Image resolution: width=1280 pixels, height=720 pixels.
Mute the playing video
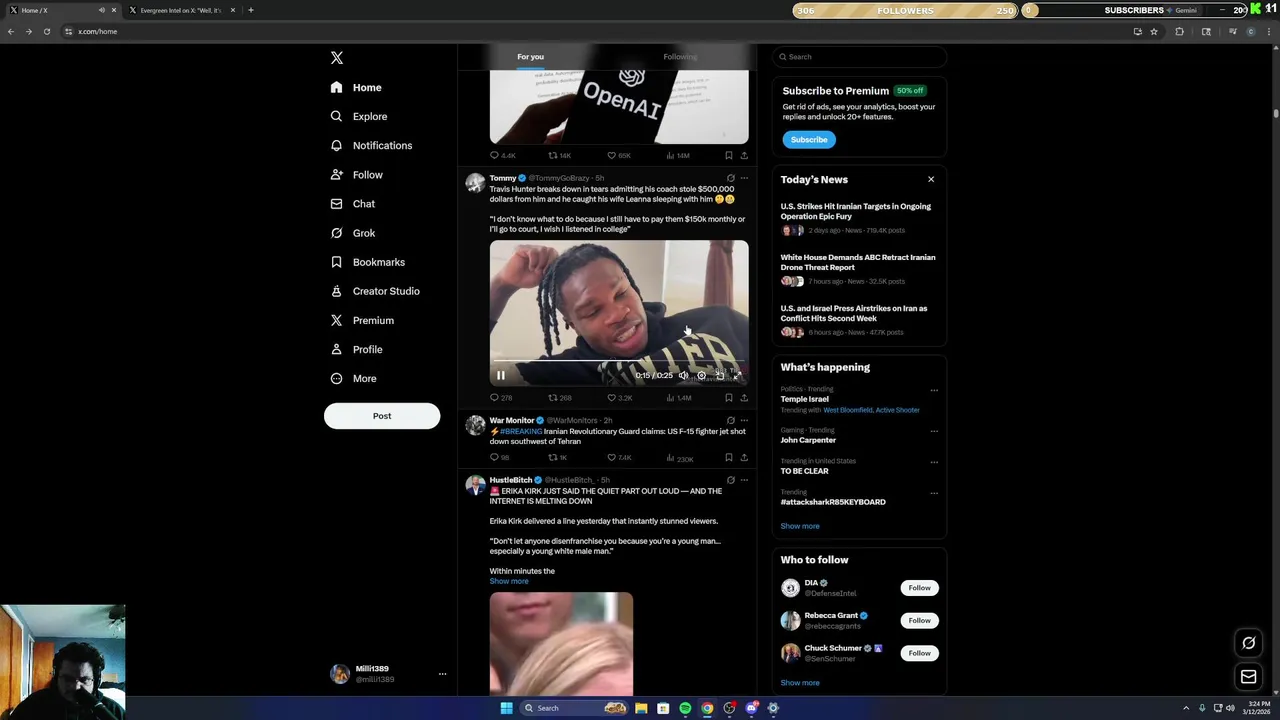[684, 376]
